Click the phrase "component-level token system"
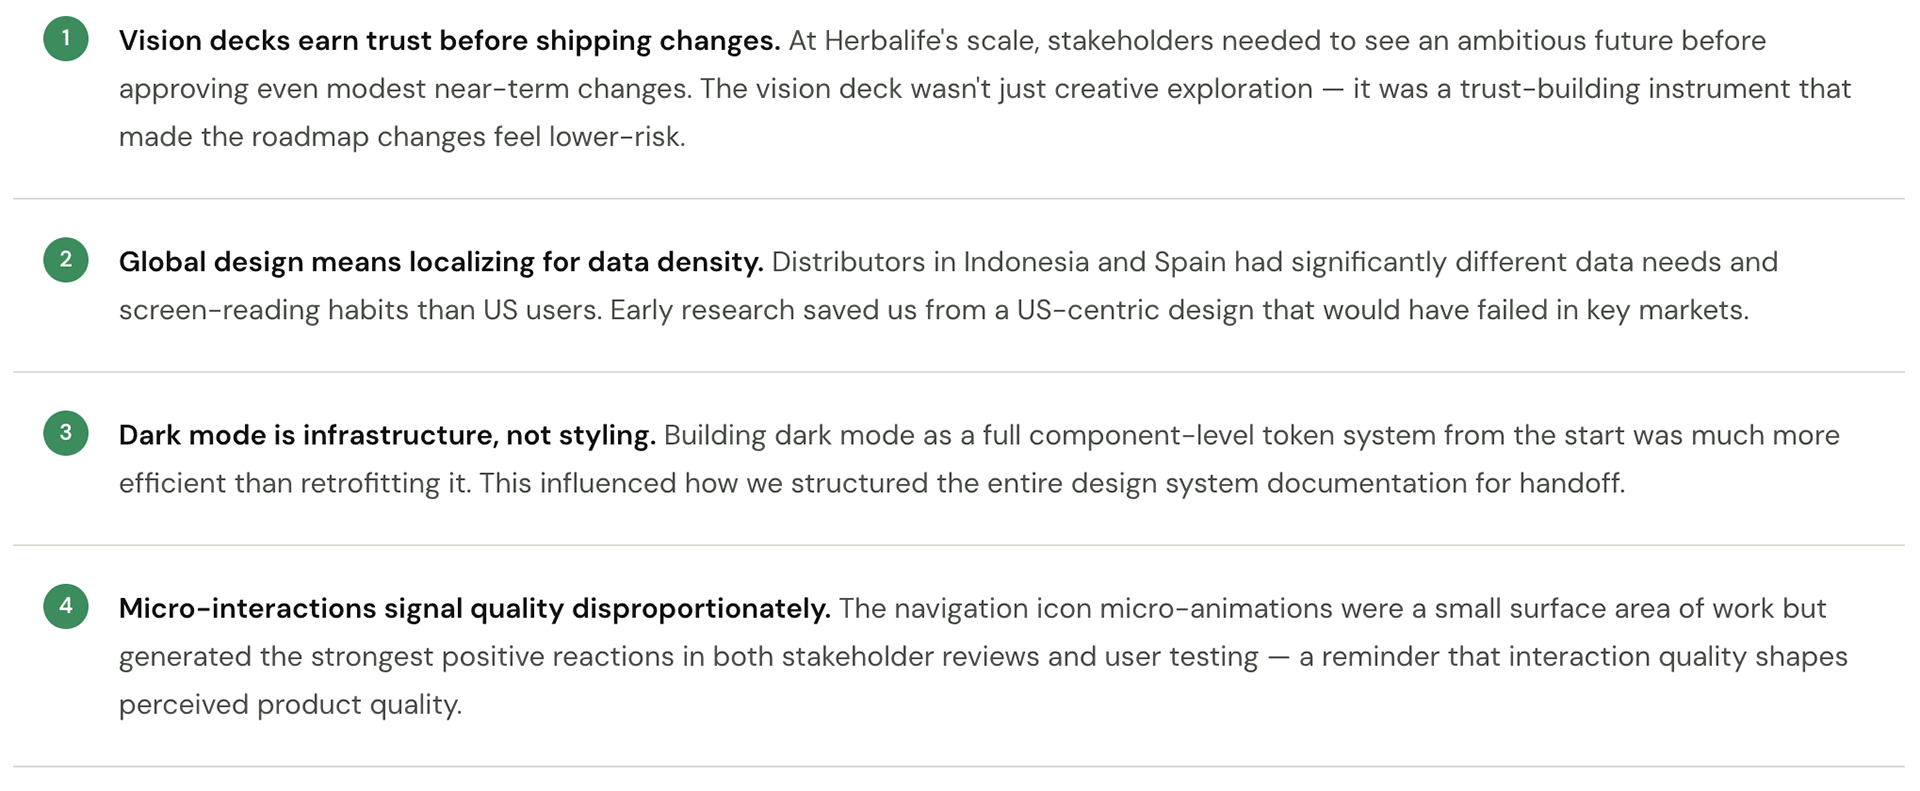The width and height of the screenshot is (1920, 791). (x=1215, y=435)
